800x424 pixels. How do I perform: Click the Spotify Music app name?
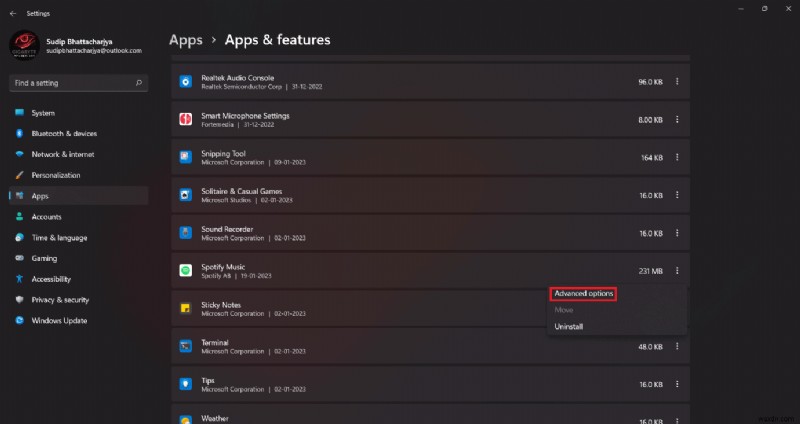[x=223, y=267]
